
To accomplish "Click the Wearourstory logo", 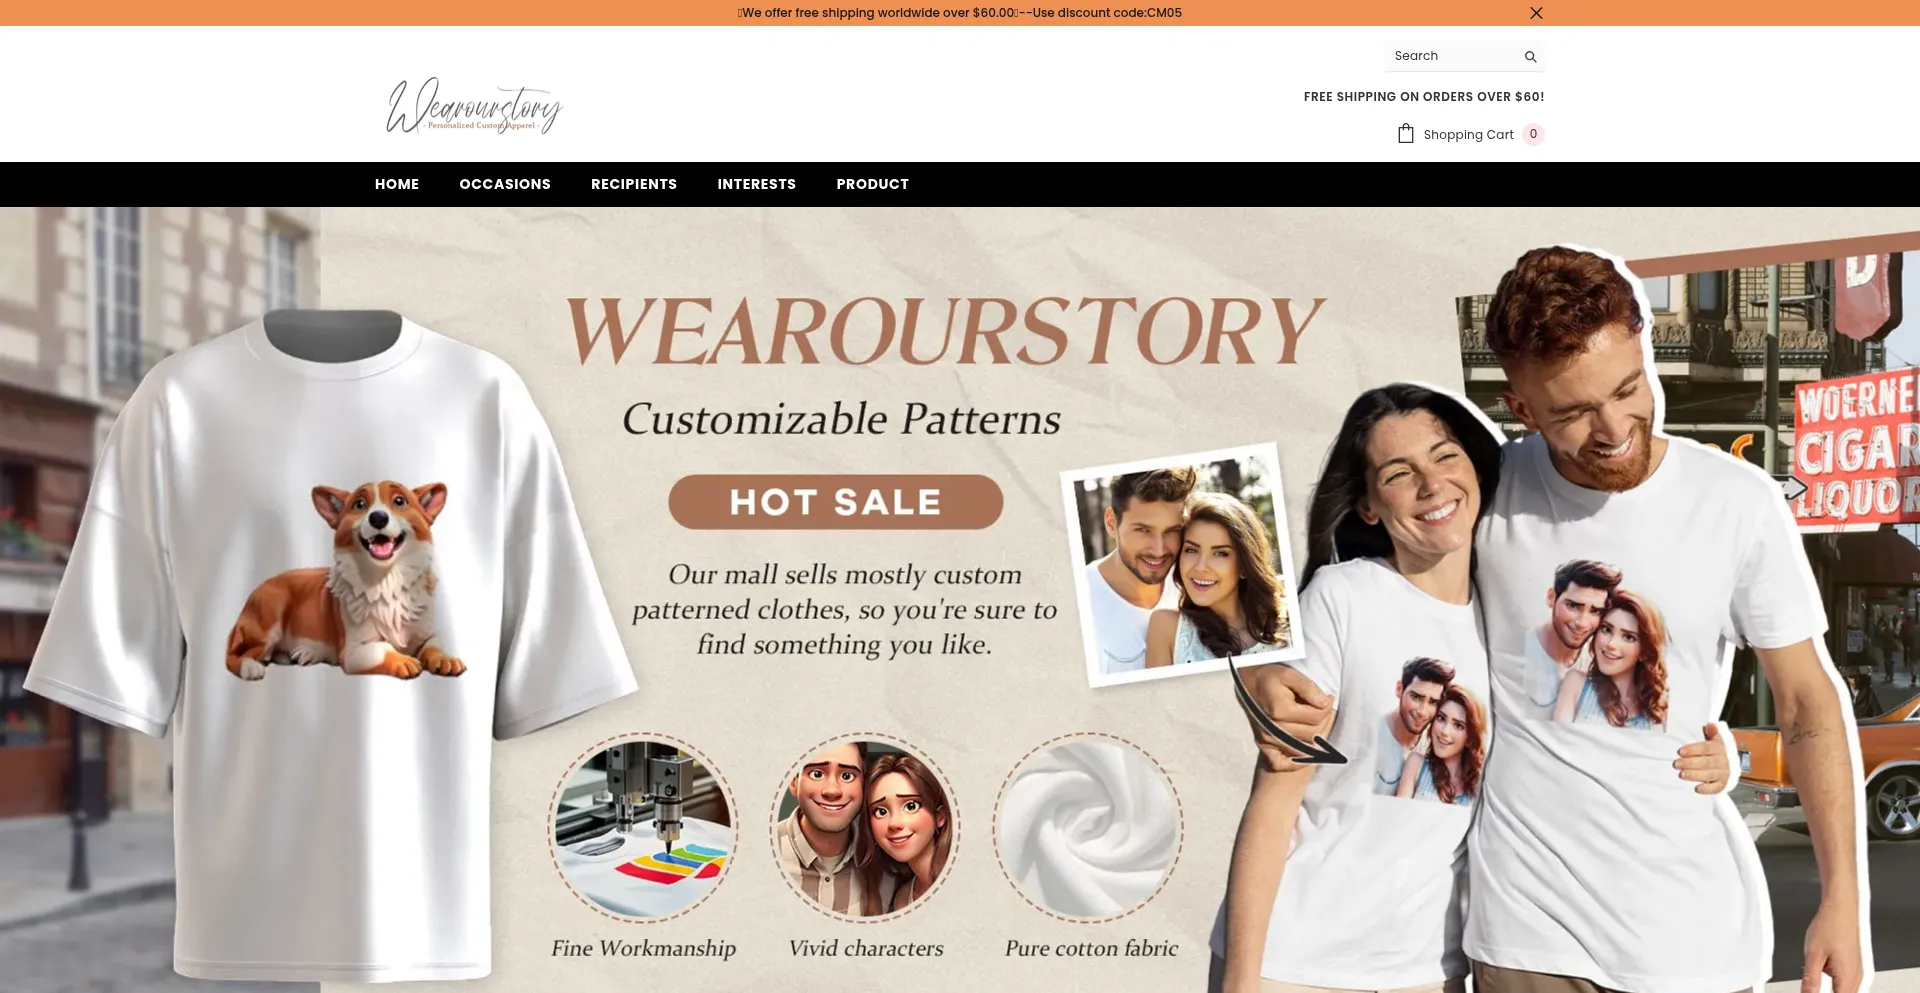I will tap(474, 106).
